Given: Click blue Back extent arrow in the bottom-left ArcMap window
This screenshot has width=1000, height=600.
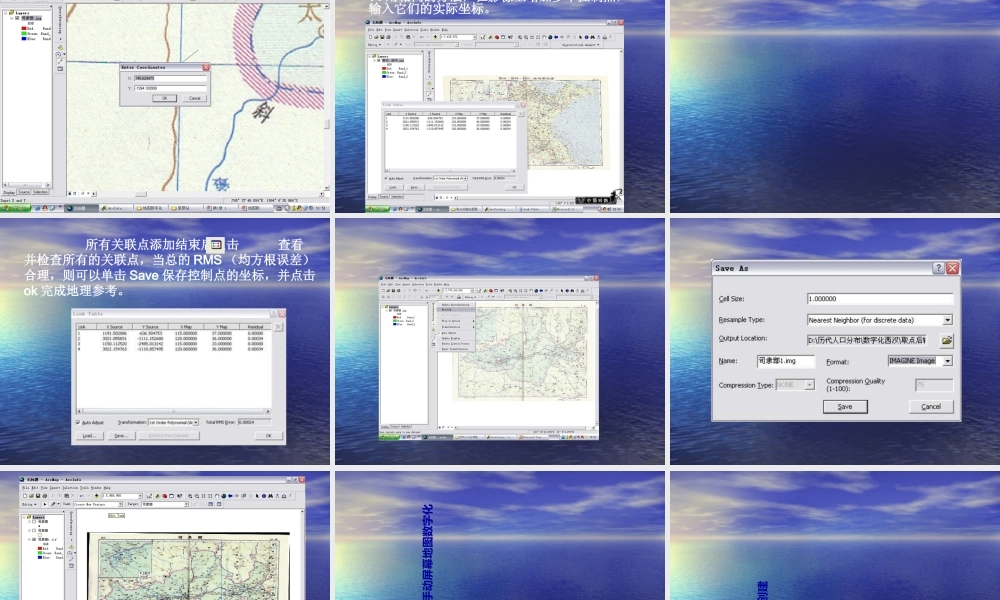Looking at the screenshot, I should (x=230, y=496).
